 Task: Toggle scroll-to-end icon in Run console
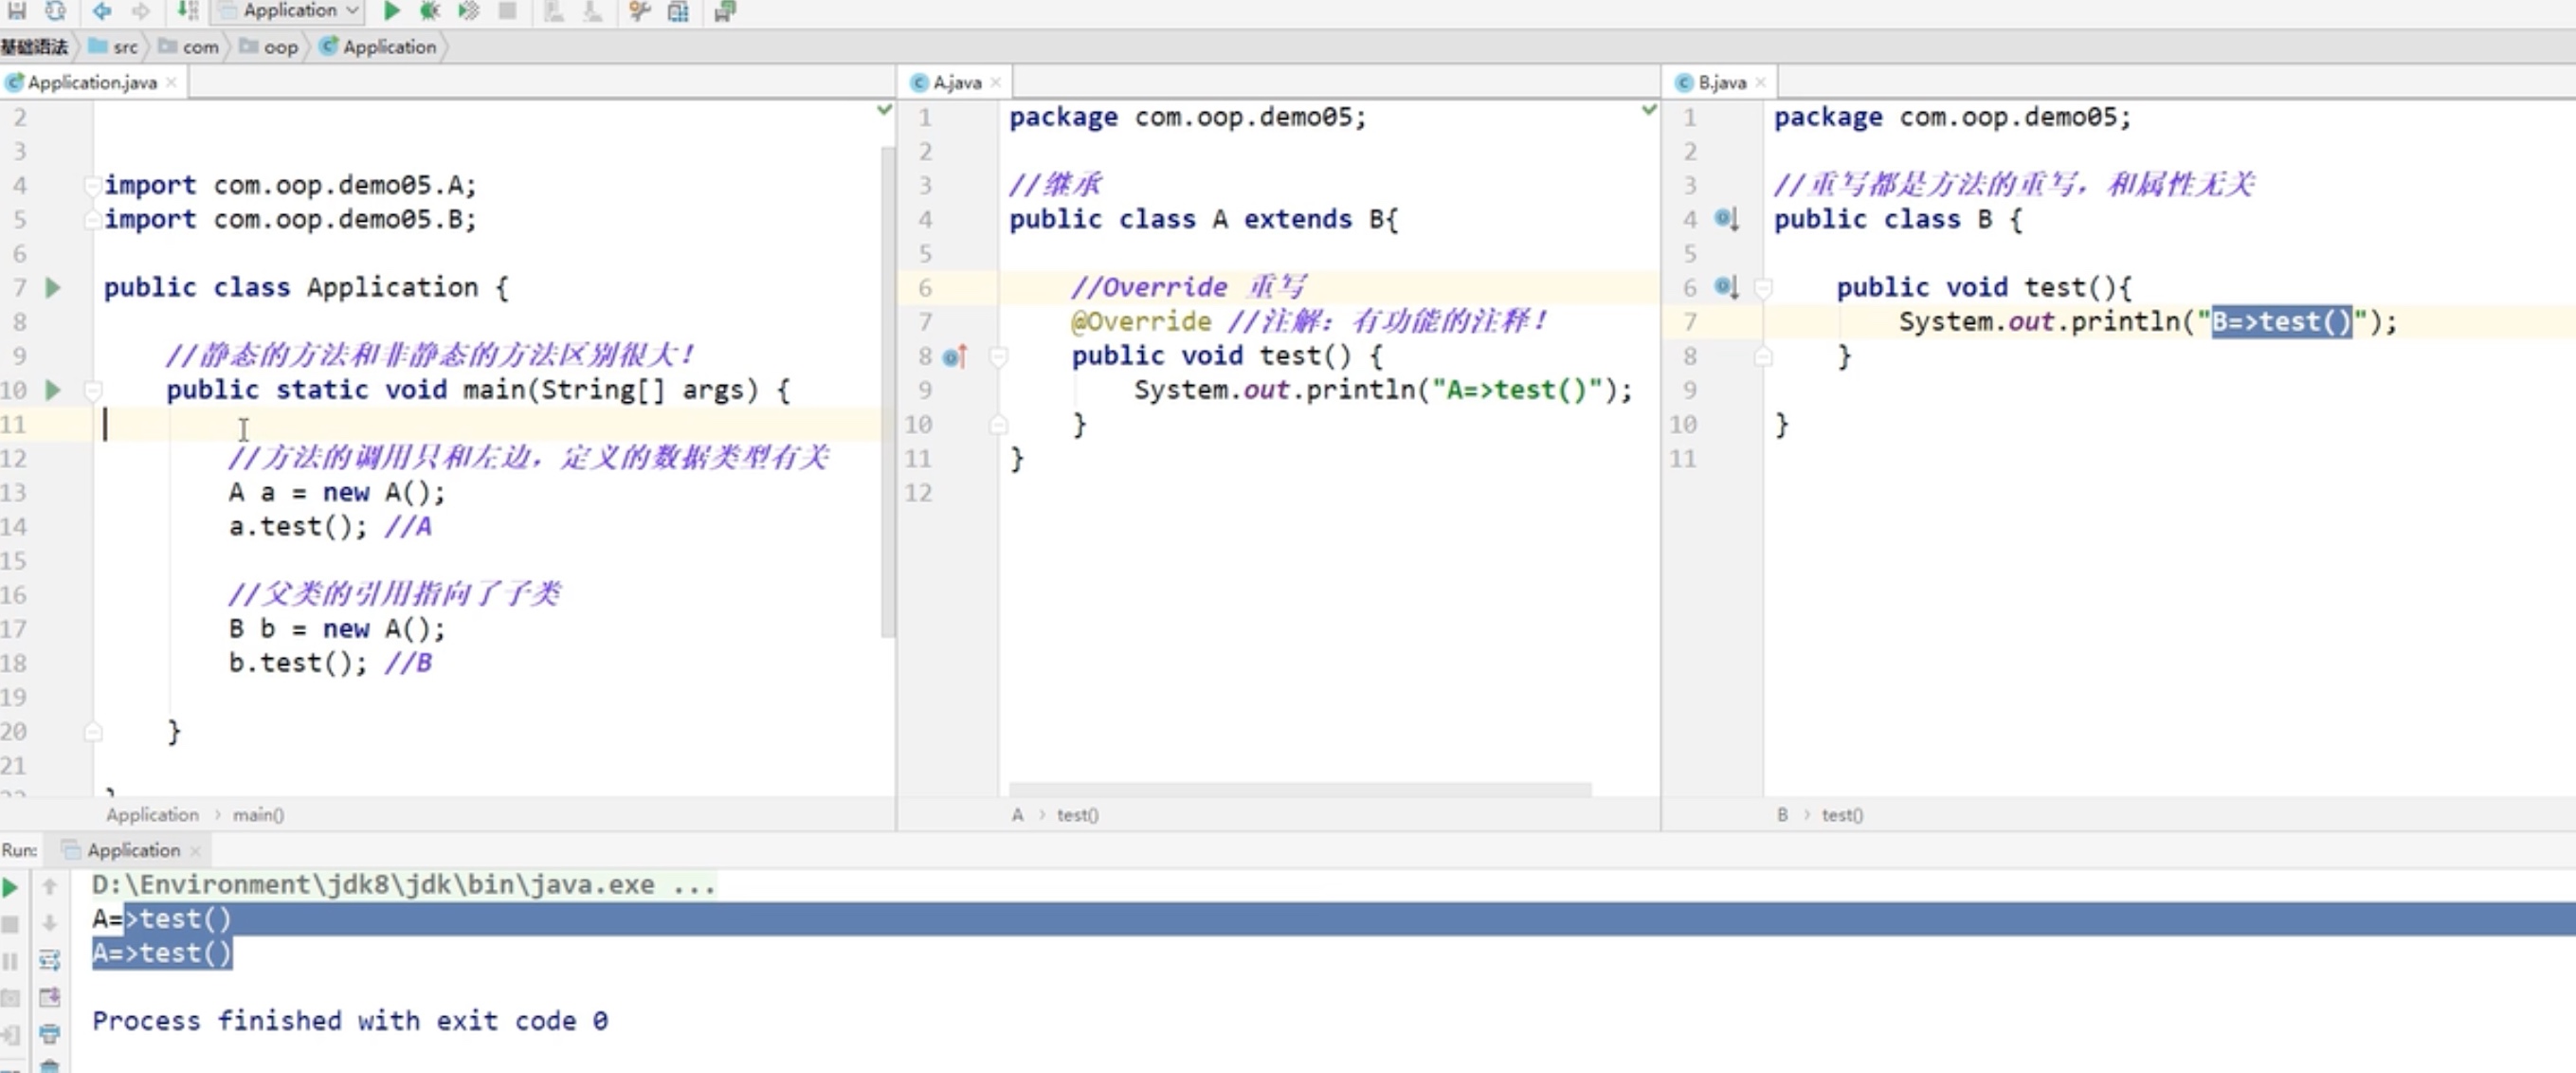pos(49,997)
